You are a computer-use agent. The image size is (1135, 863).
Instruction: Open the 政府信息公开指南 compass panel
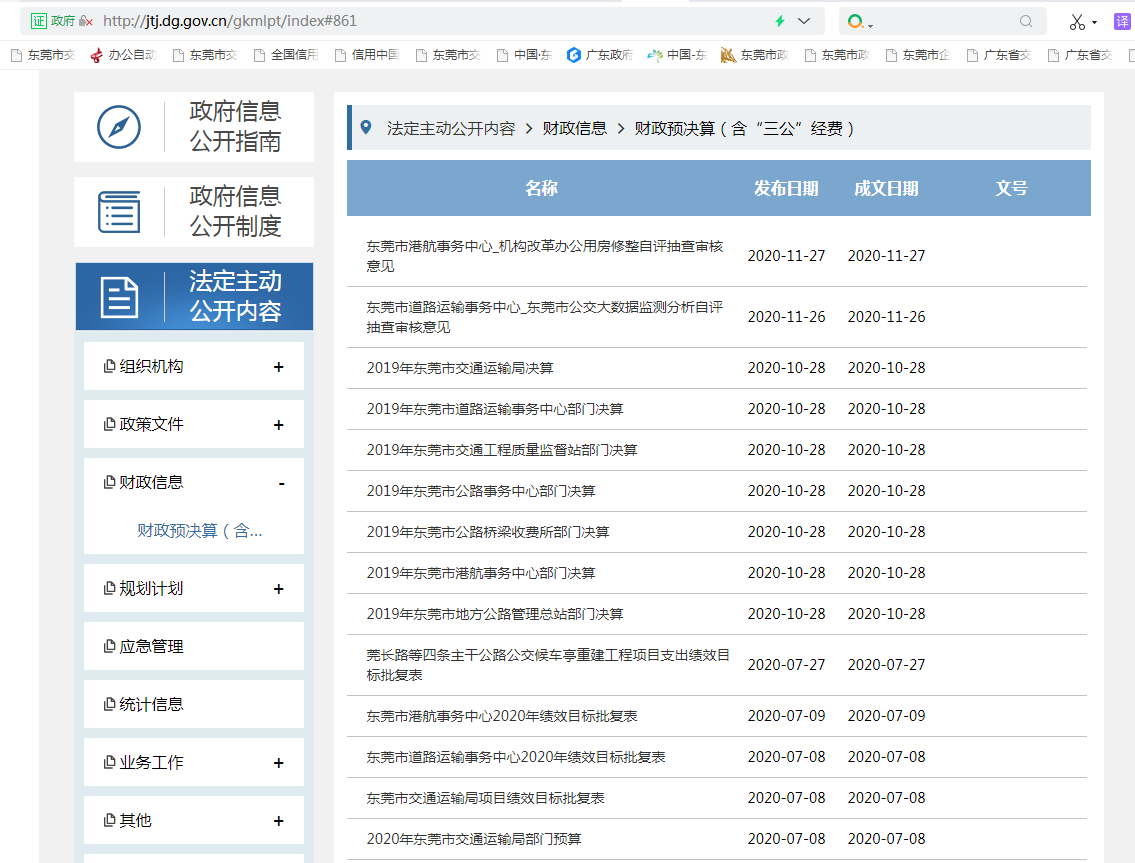click(194, 127)
